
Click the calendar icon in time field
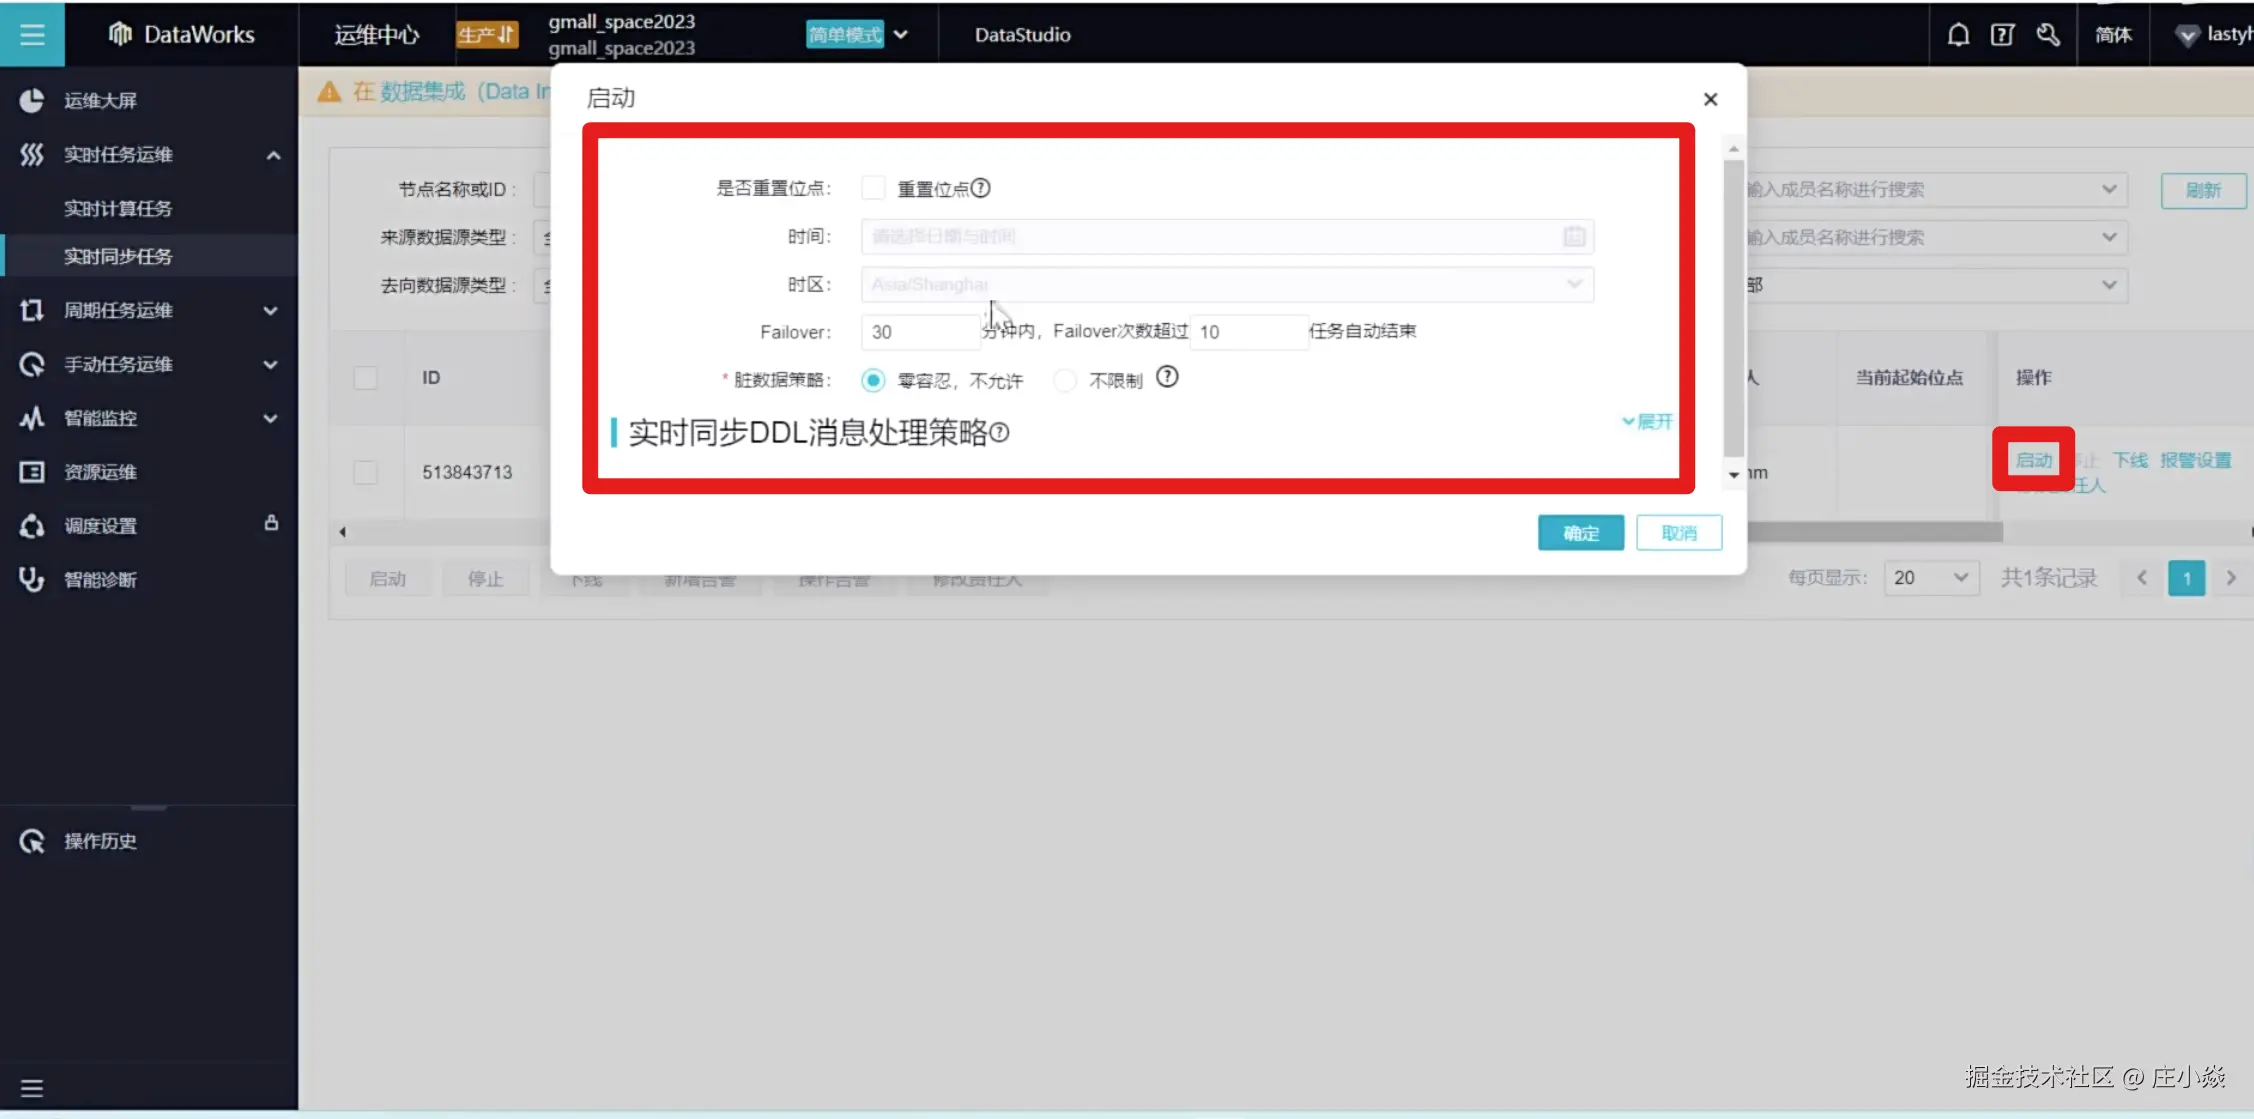pos(1574,237)
